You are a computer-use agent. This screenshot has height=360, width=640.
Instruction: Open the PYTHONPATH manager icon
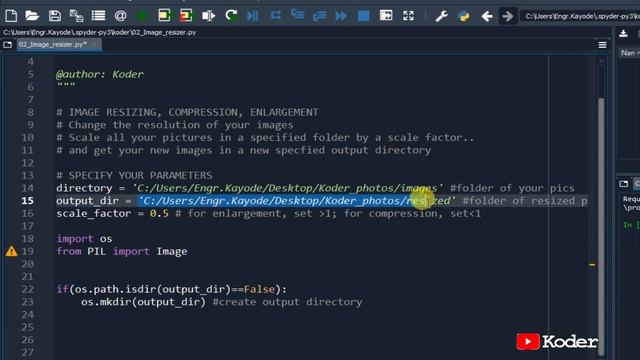(x=464, y=16)
